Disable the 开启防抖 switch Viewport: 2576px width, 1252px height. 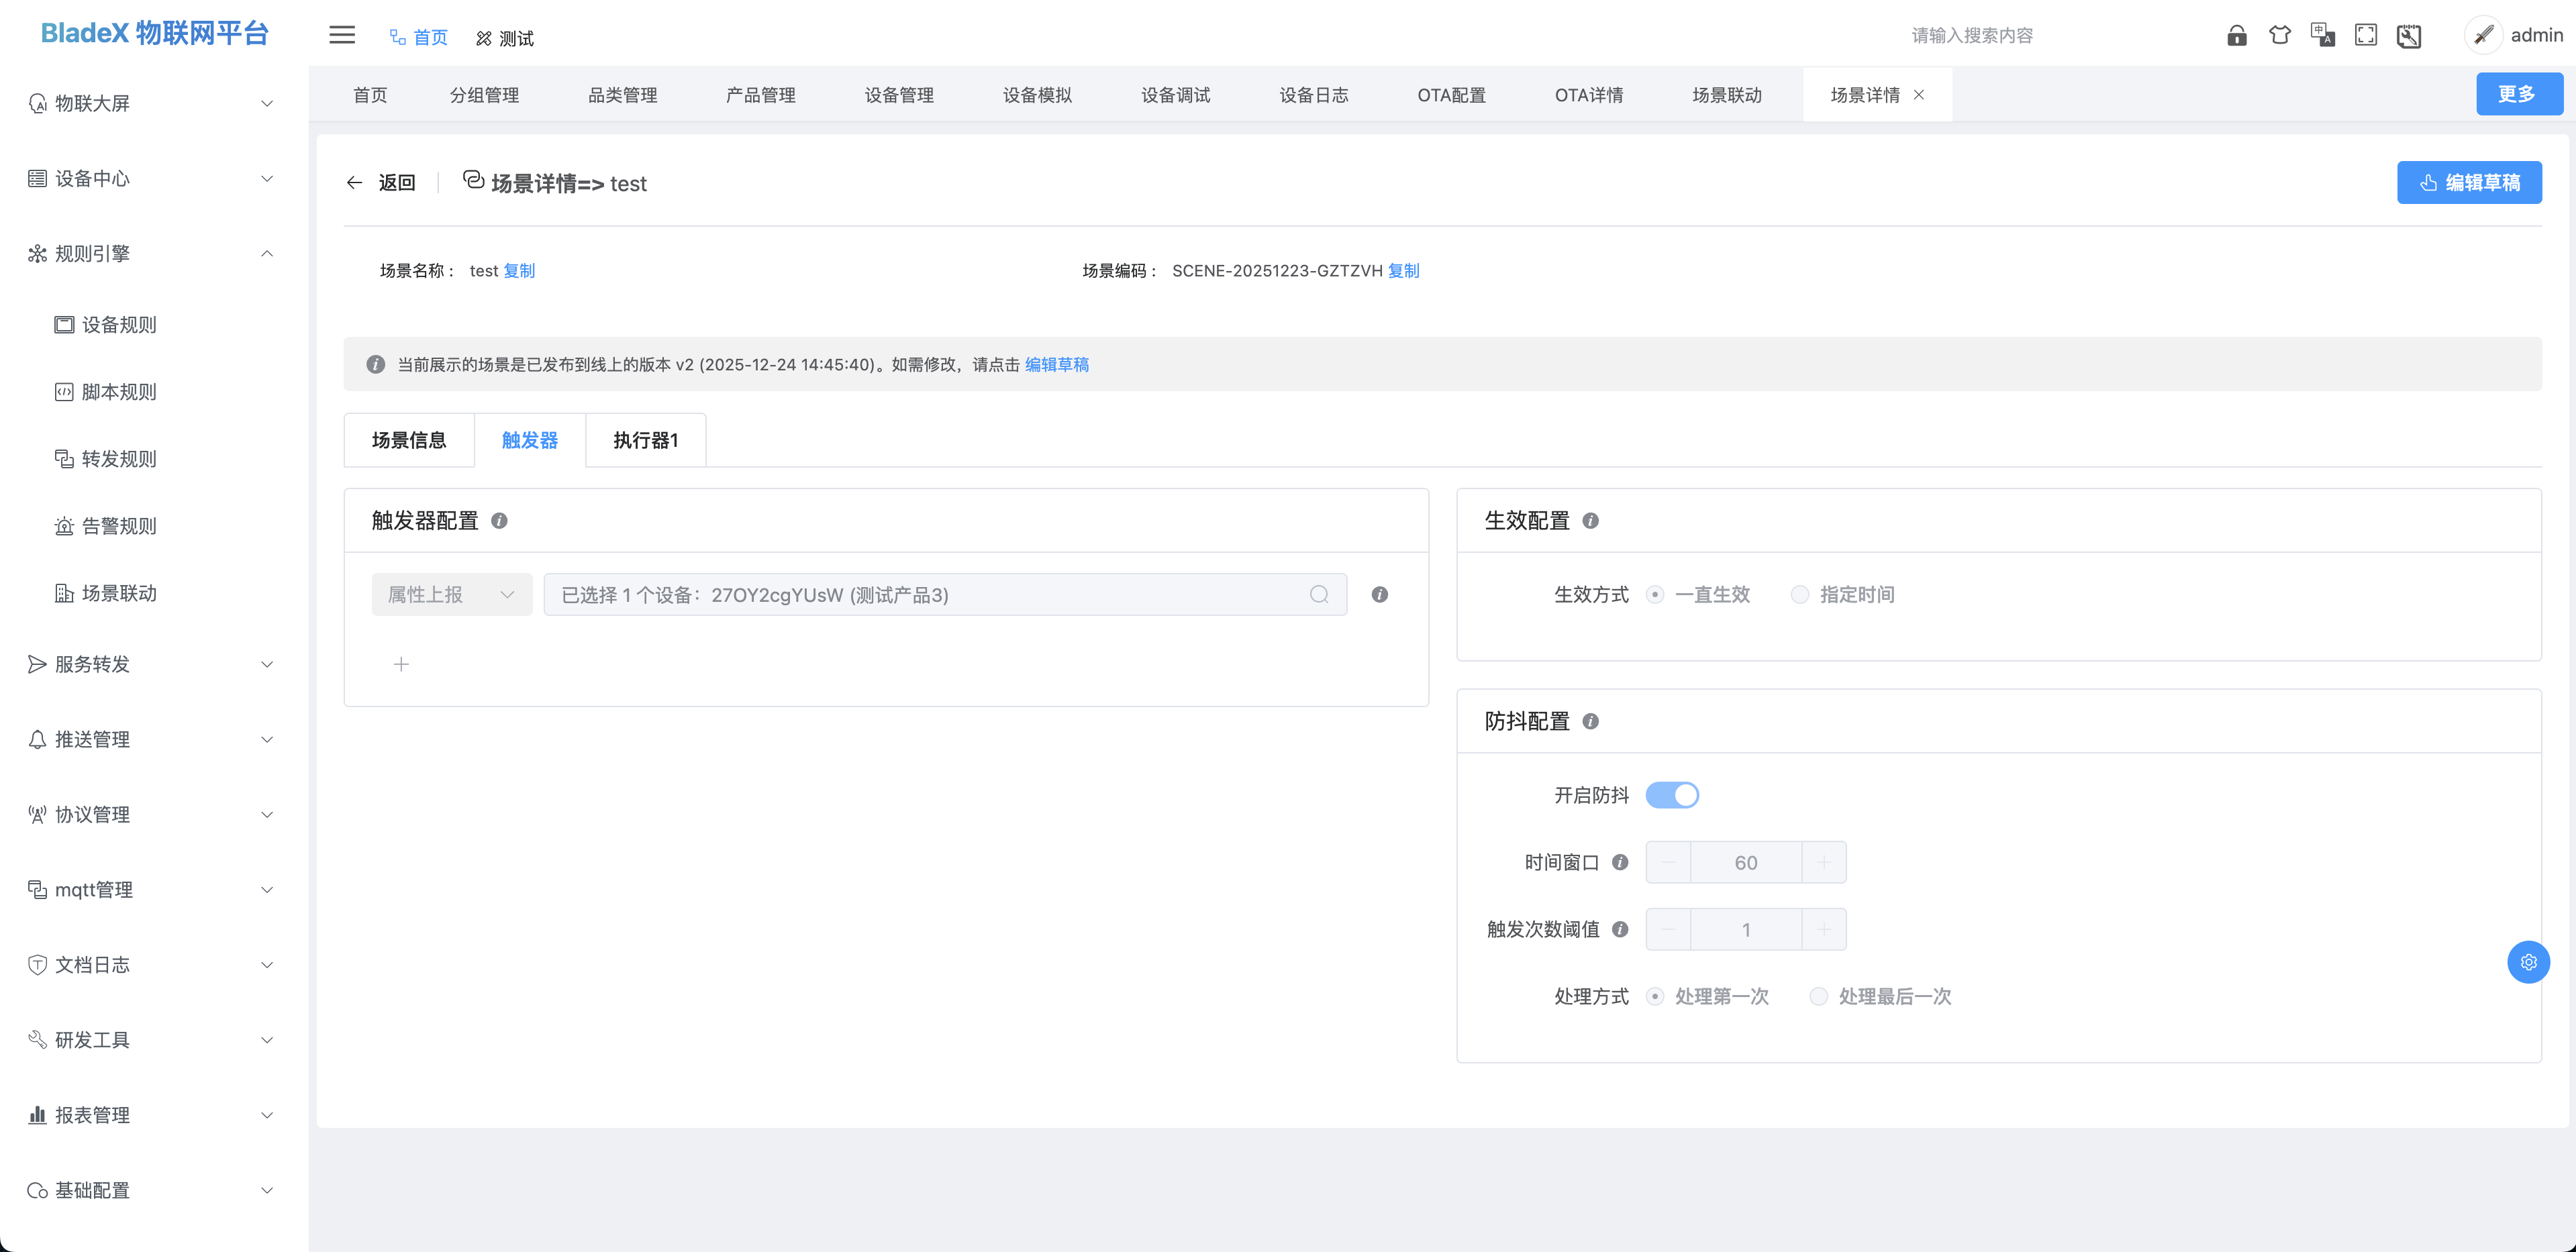tap(1672, 795)
